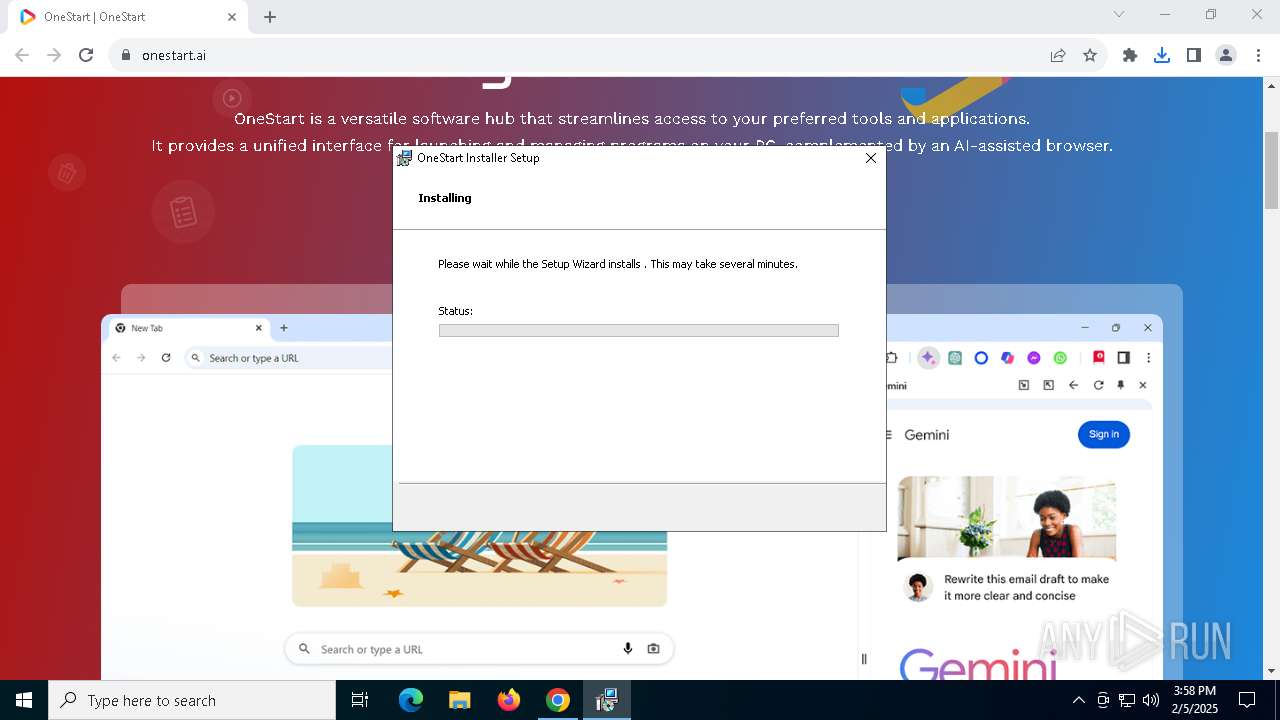Open Microsoft Edge from taskbar

click(x=411, y=700)
